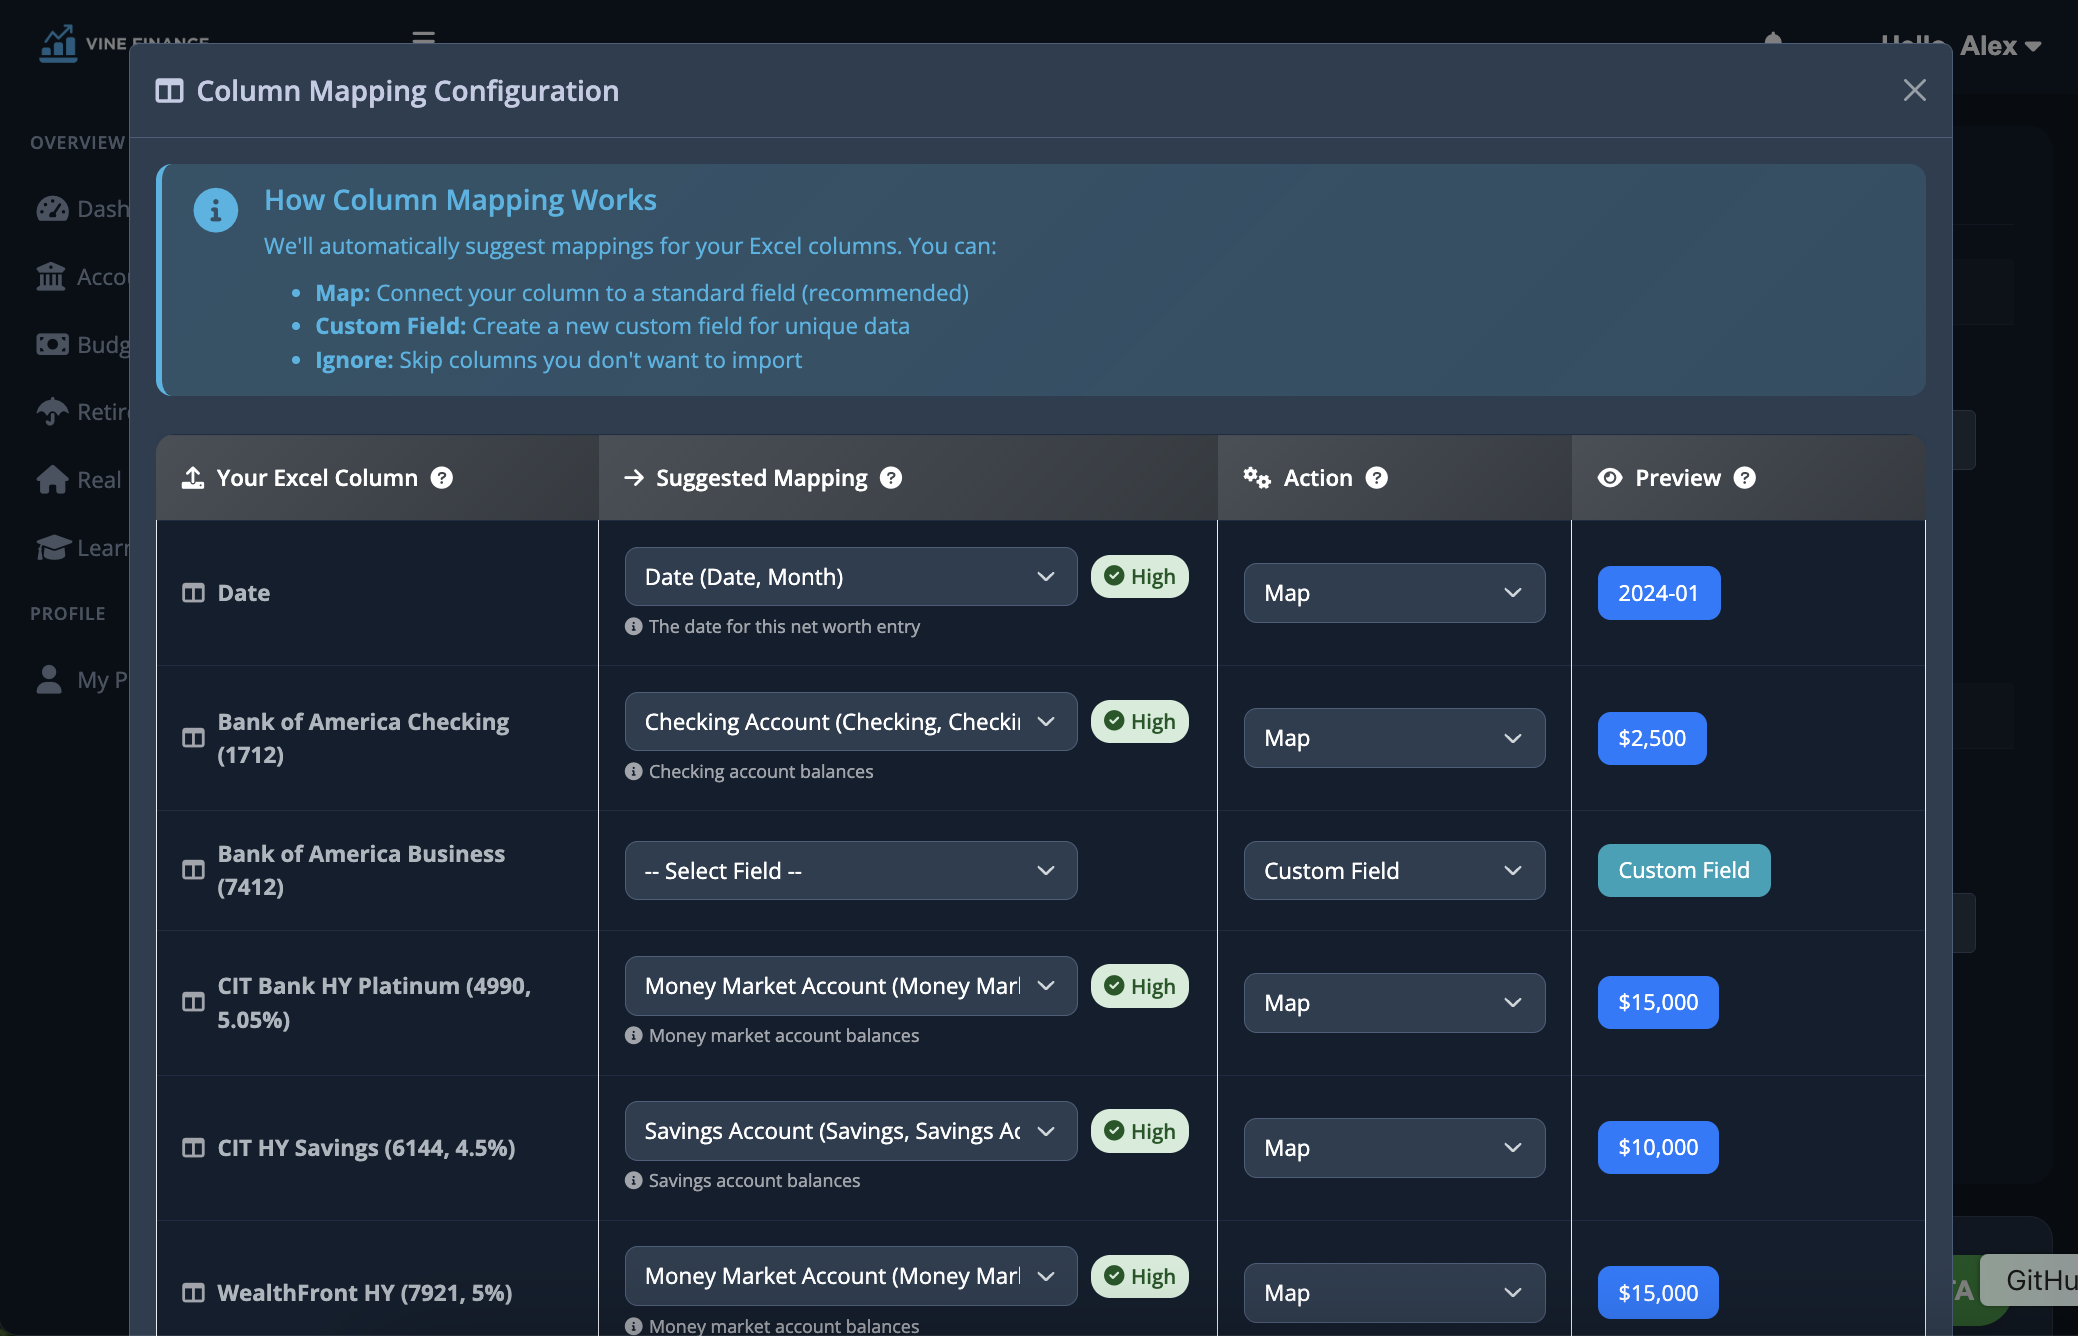Click the Learn graduation cap sidebar icon
This screenshot has width=2078, height=1336.
coord(52,547)
